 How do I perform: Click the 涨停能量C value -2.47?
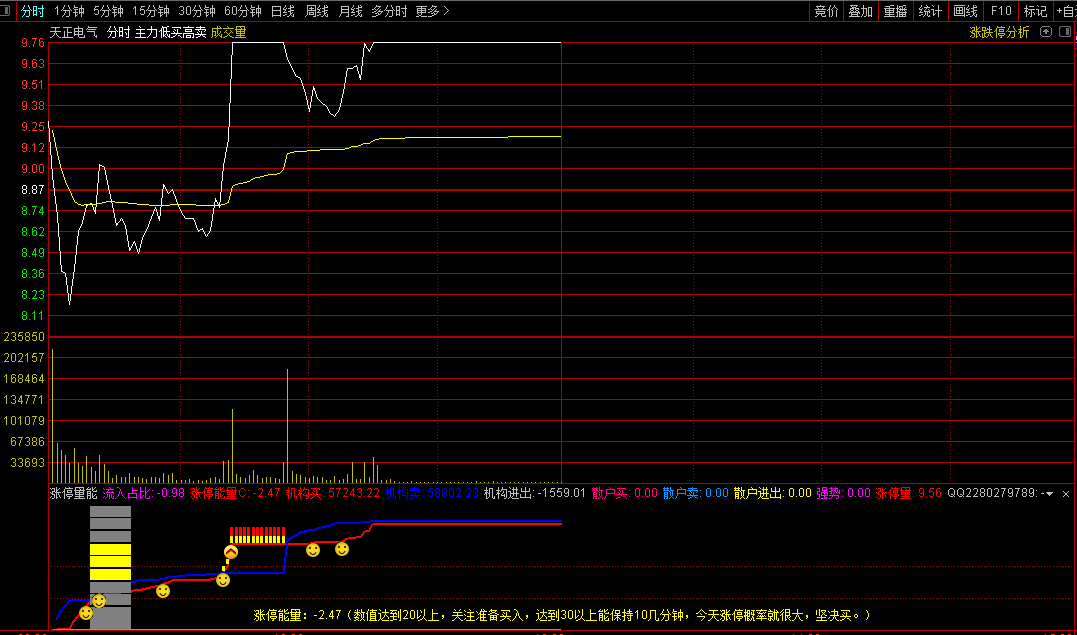coord(266,493)
